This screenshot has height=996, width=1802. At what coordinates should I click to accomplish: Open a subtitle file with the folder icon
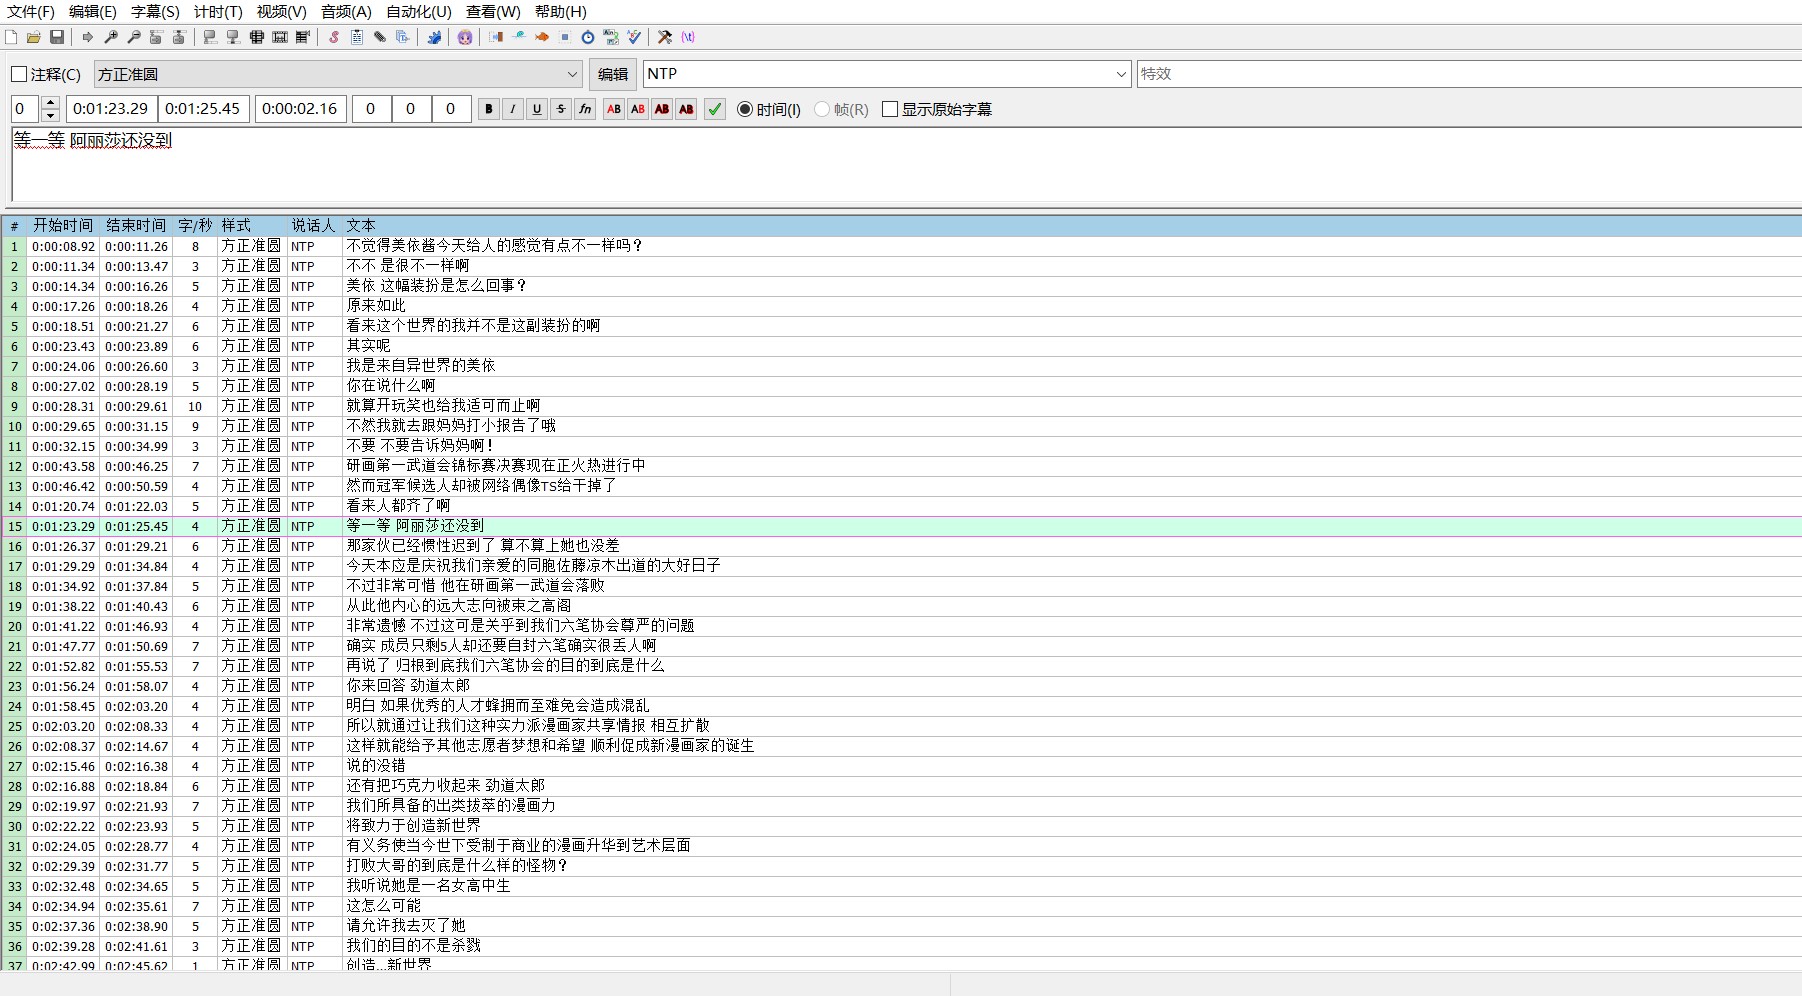coord(34,37)
